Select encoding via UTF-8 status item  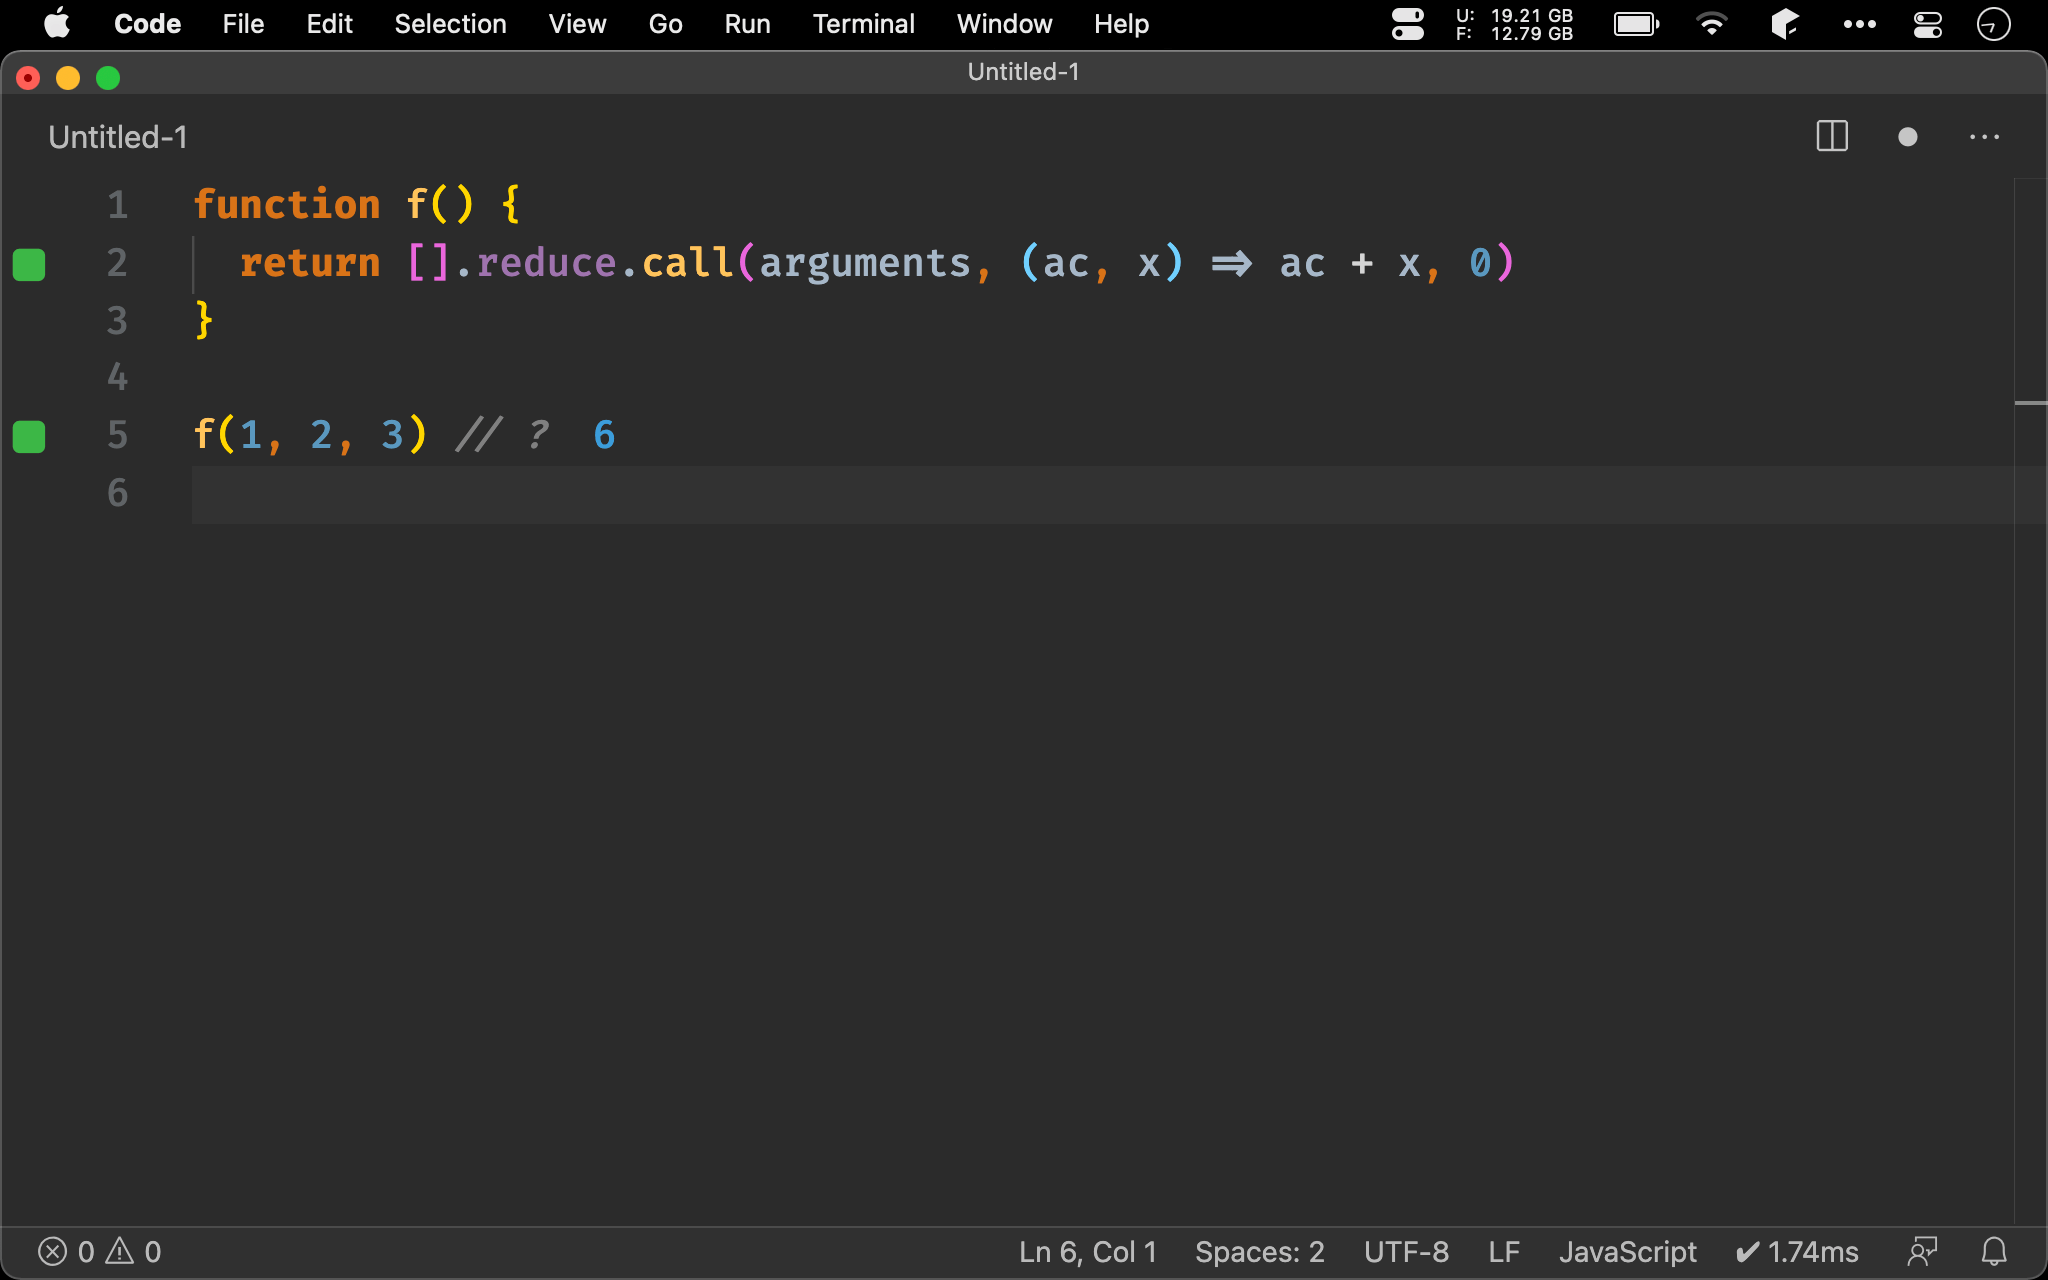1405,1251
